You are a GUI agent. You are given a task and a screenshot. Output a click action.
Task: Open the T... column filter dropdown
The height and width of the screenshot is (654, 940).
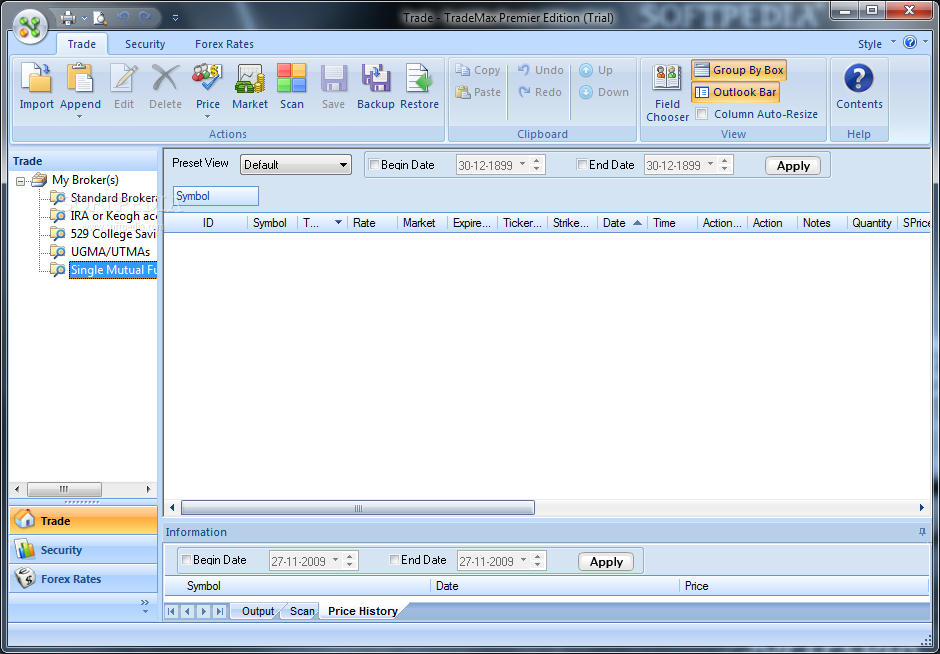click(x=338, y=223)
